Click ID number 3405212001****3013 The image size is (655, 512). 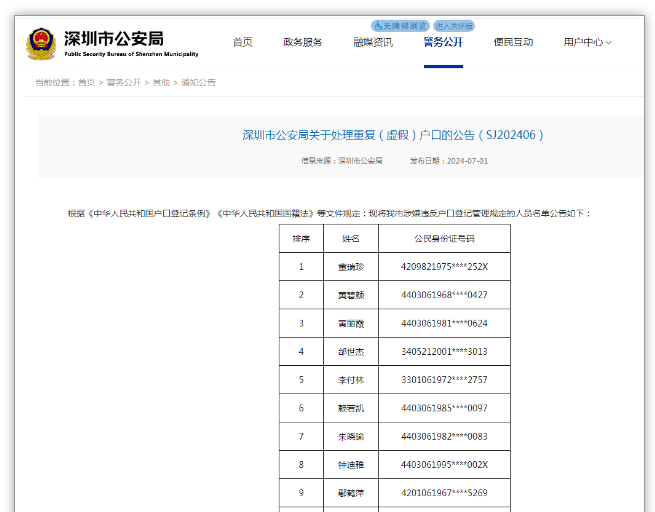pyautogui.click(x=444, y=352)
